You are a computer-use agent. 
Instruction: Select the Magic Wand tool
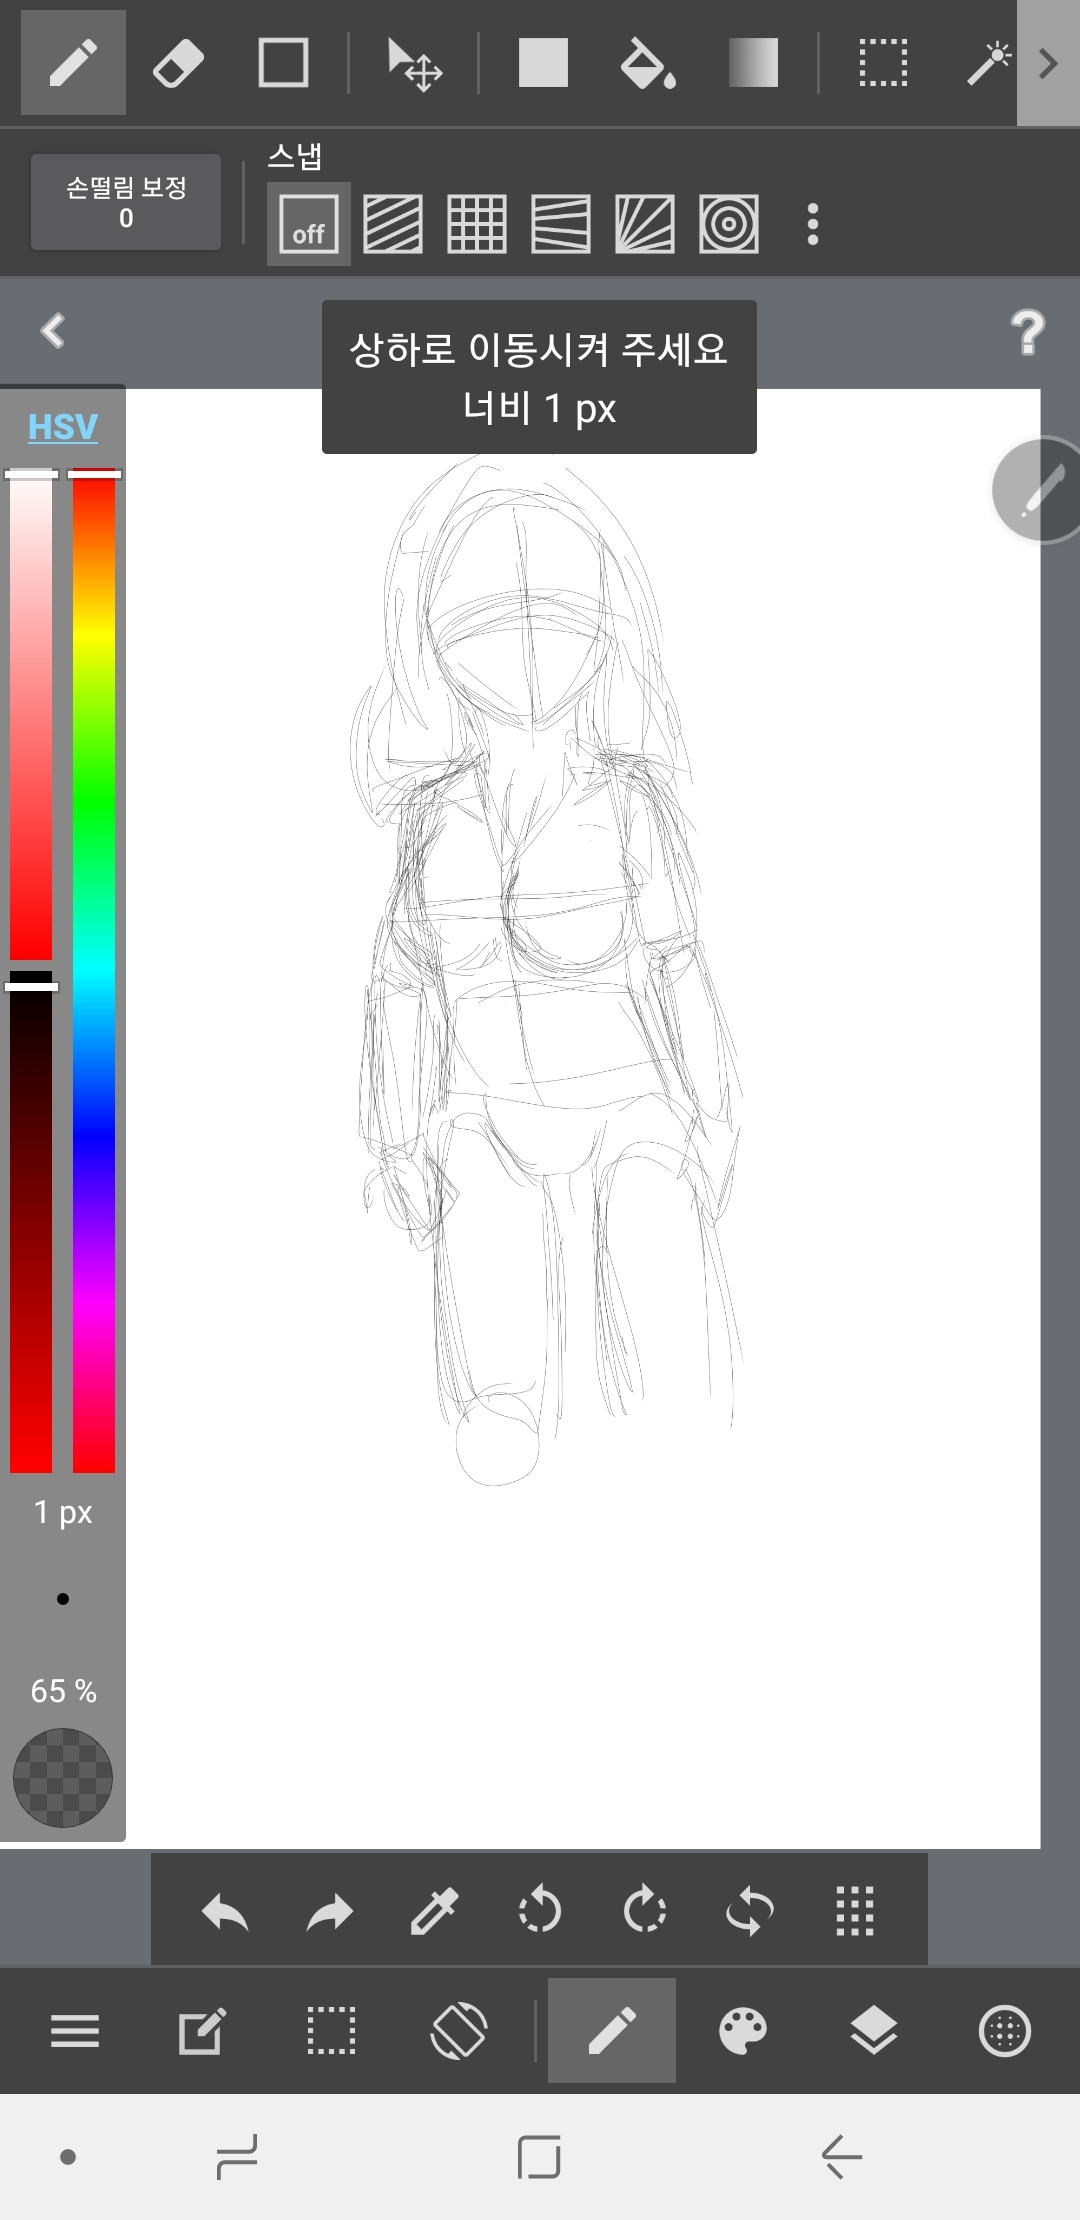click(987, 64)
